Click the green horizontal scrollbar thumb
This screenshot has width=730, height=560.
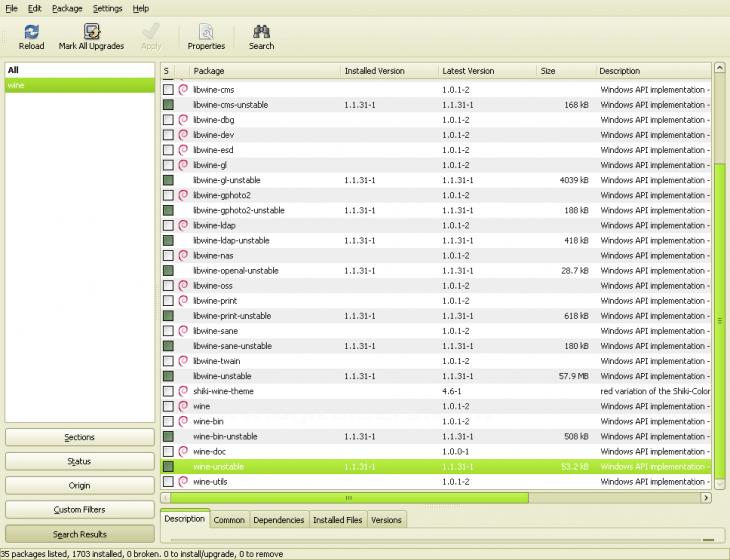coord(349,498)
